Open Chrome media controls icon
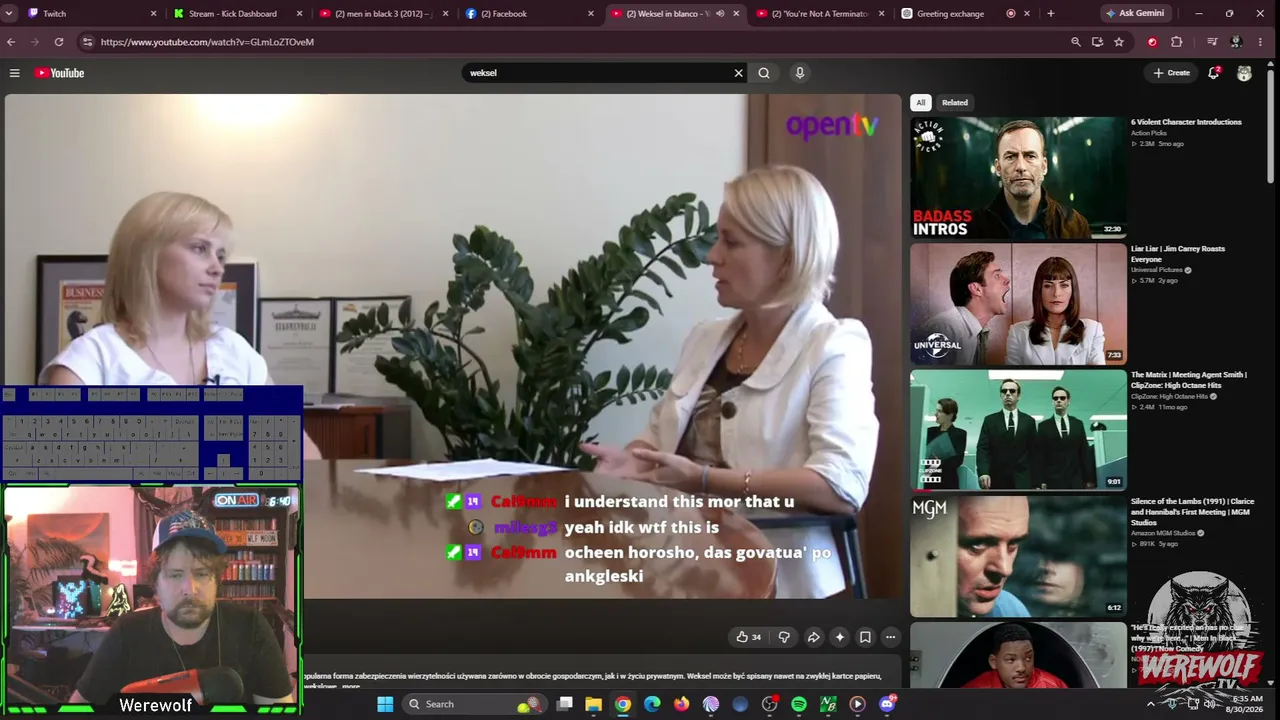Screen dimensions: 1280x720 [1212, 42]
